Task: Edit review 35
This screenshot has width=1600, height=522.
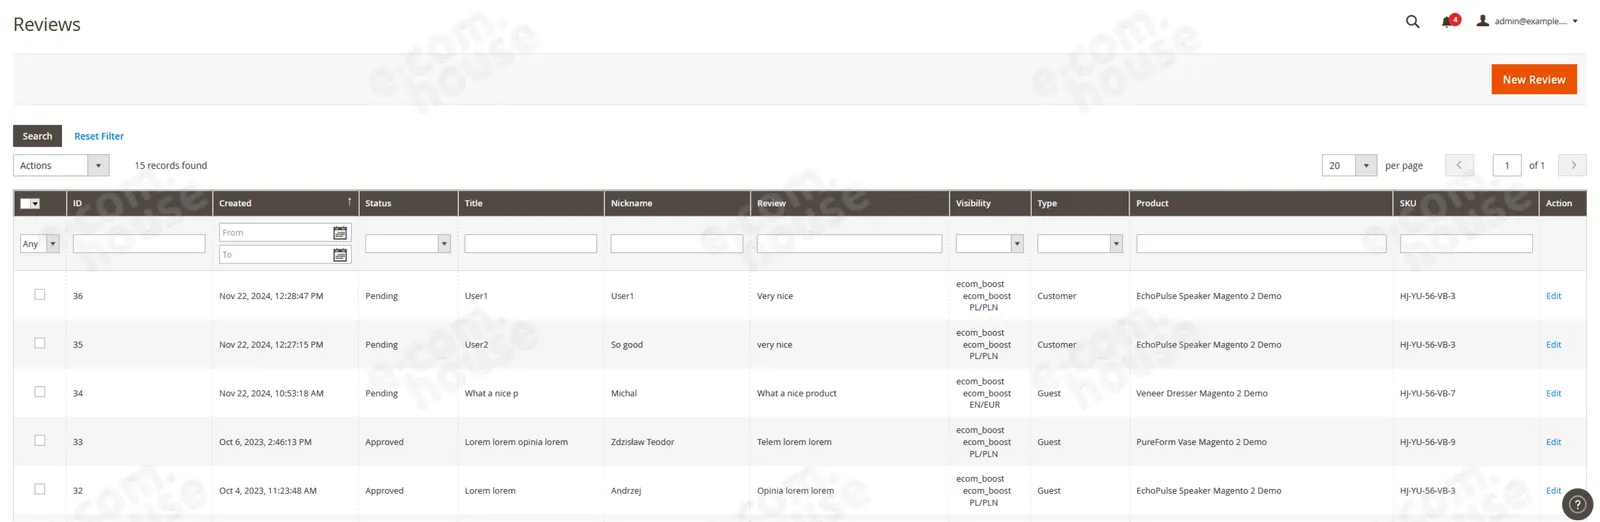Action: click(x=1553, y=344)
